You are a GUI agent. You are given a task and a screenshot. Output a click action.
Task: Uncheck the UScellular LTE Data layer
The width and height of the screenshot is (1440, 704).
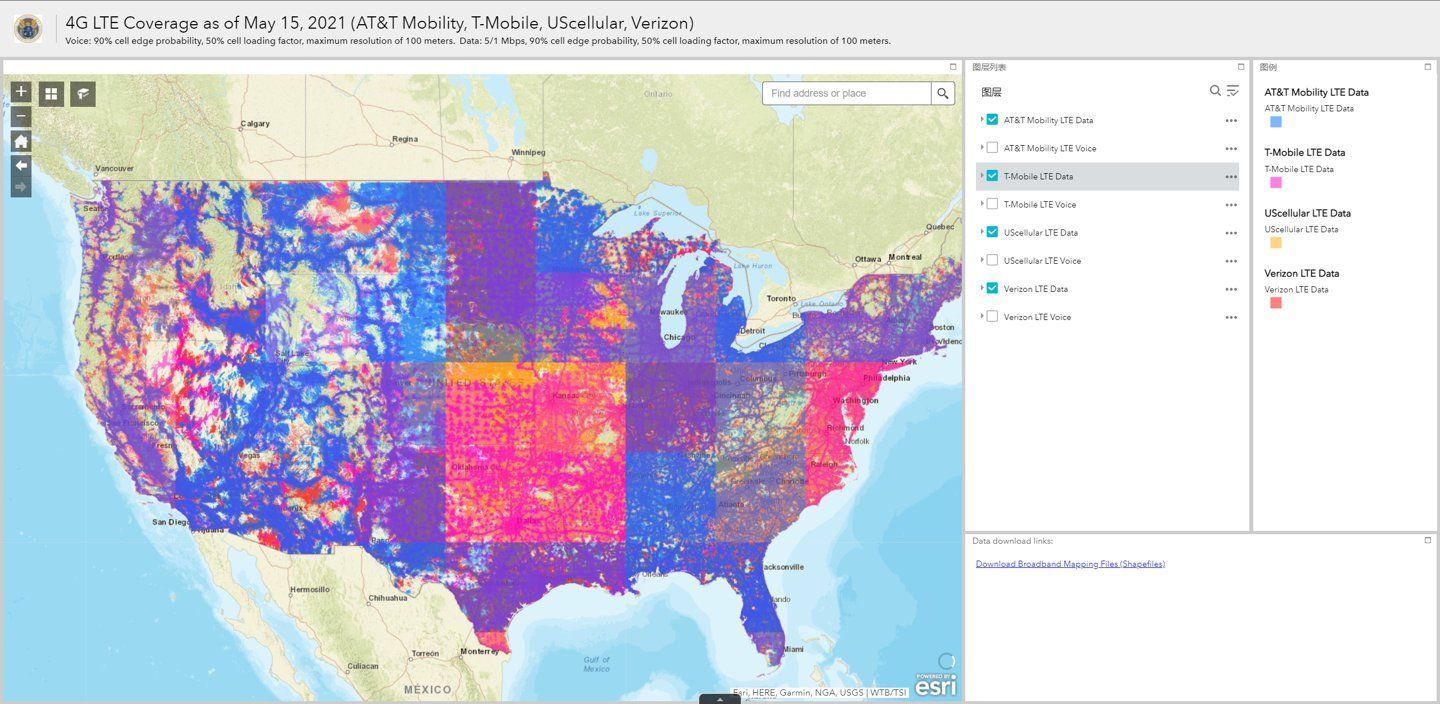click(x=992, y=232)
